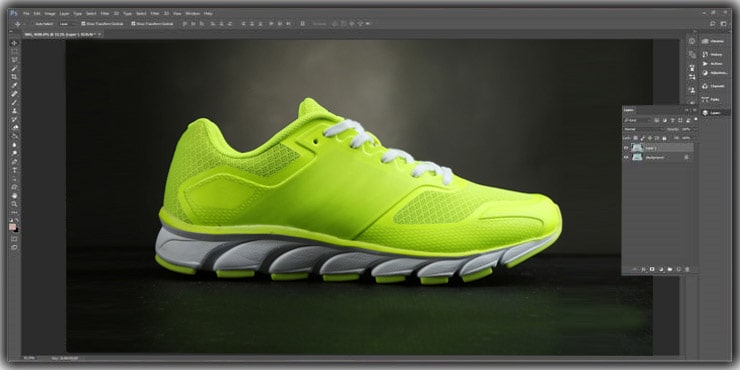Toggle Quick Mask mode in the toolbox

click(x=14, y=238)
